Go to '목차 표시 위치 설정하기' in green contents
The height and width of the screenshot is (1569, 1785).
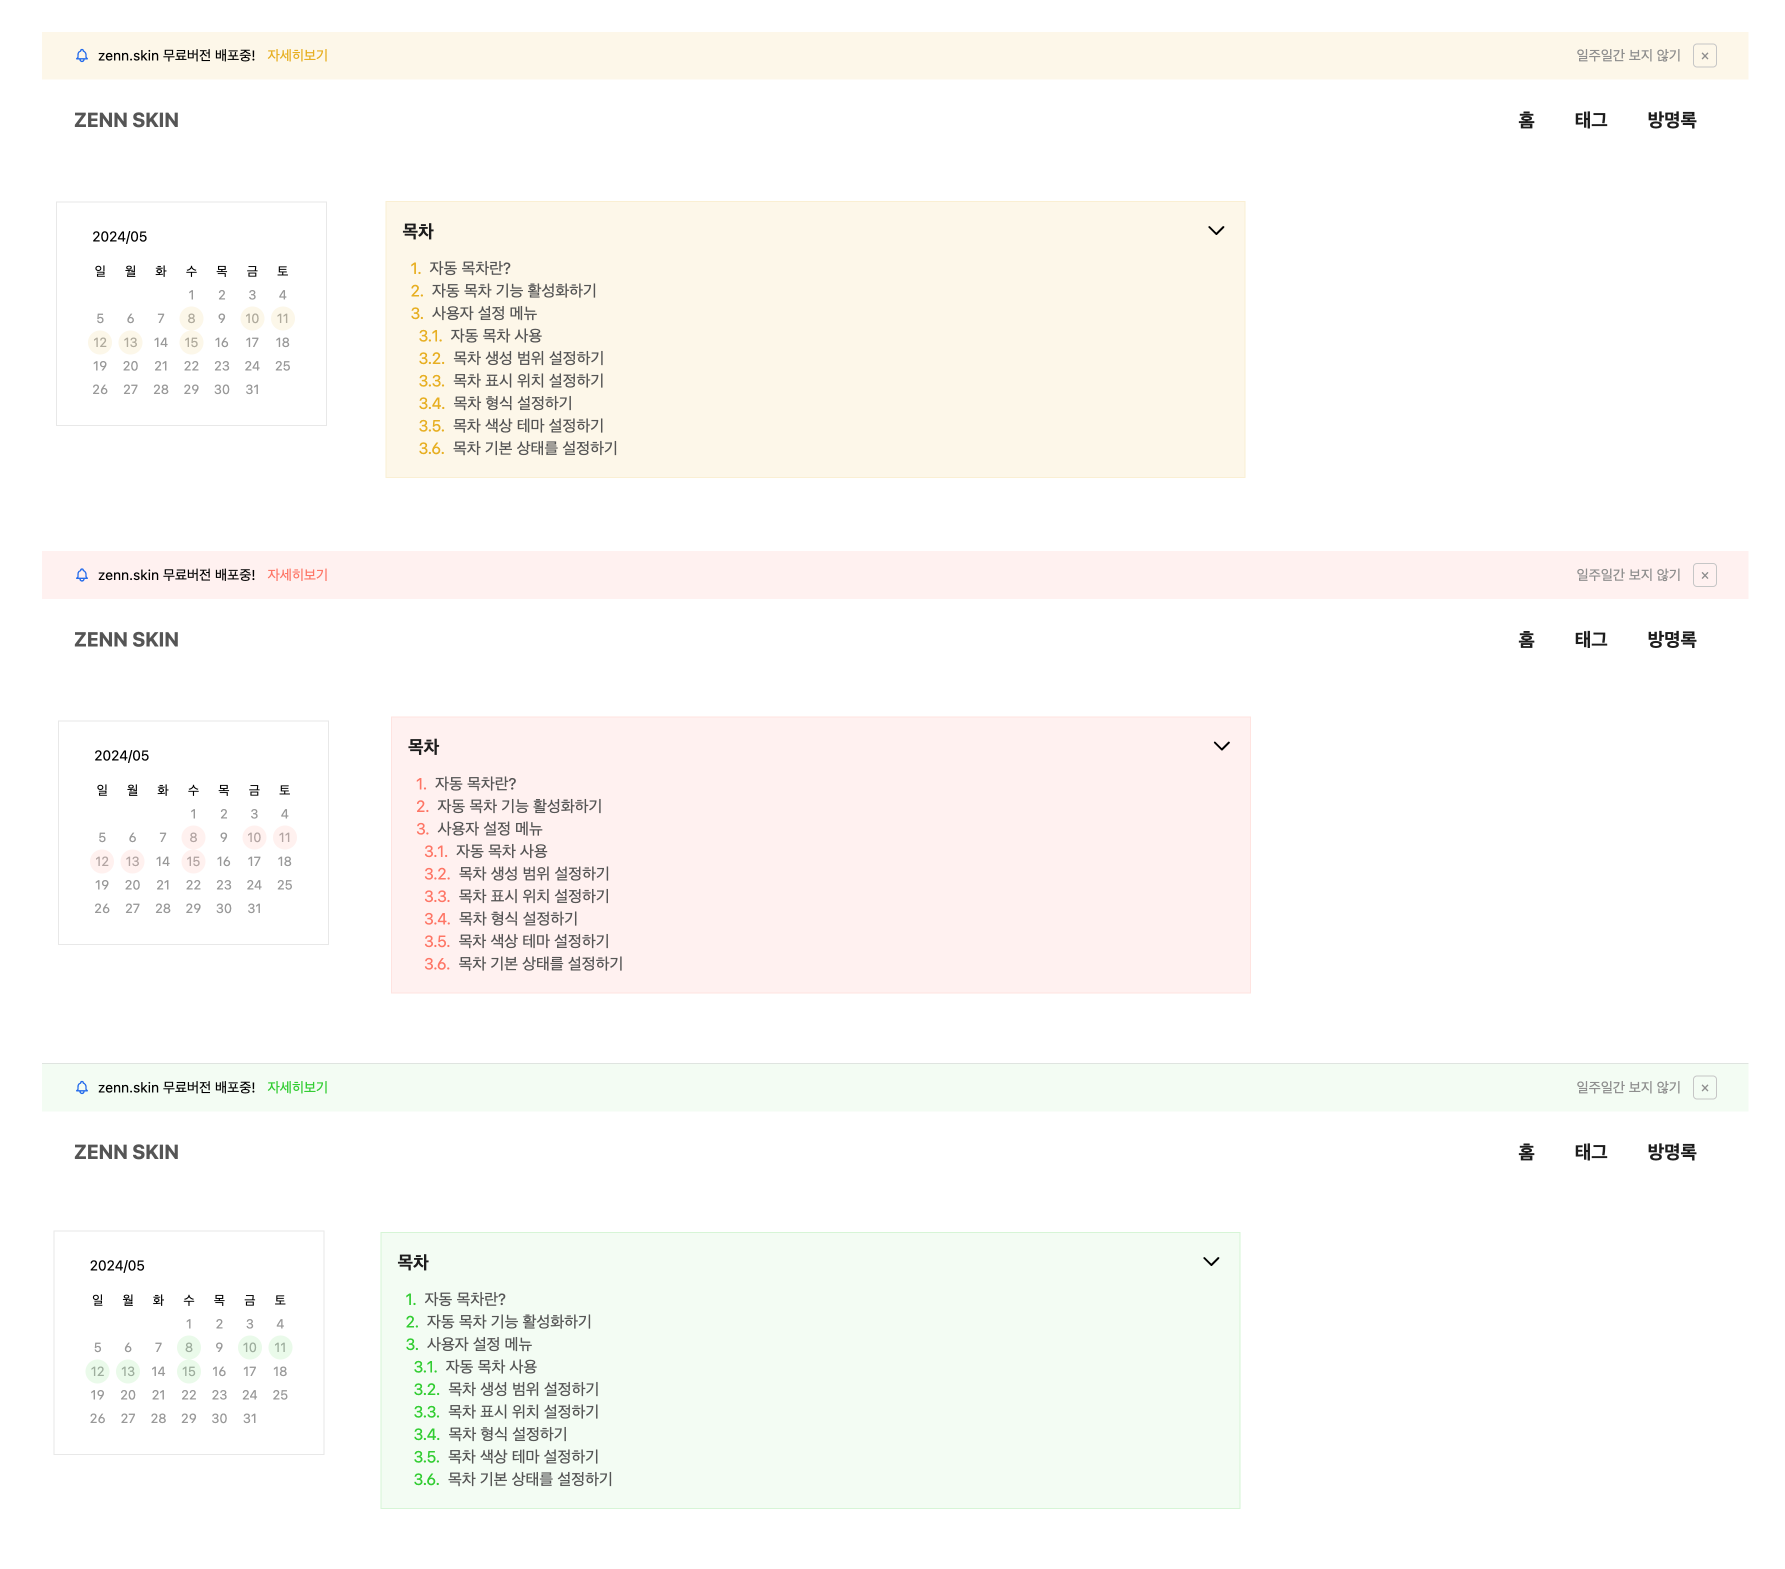(523, 1412)
